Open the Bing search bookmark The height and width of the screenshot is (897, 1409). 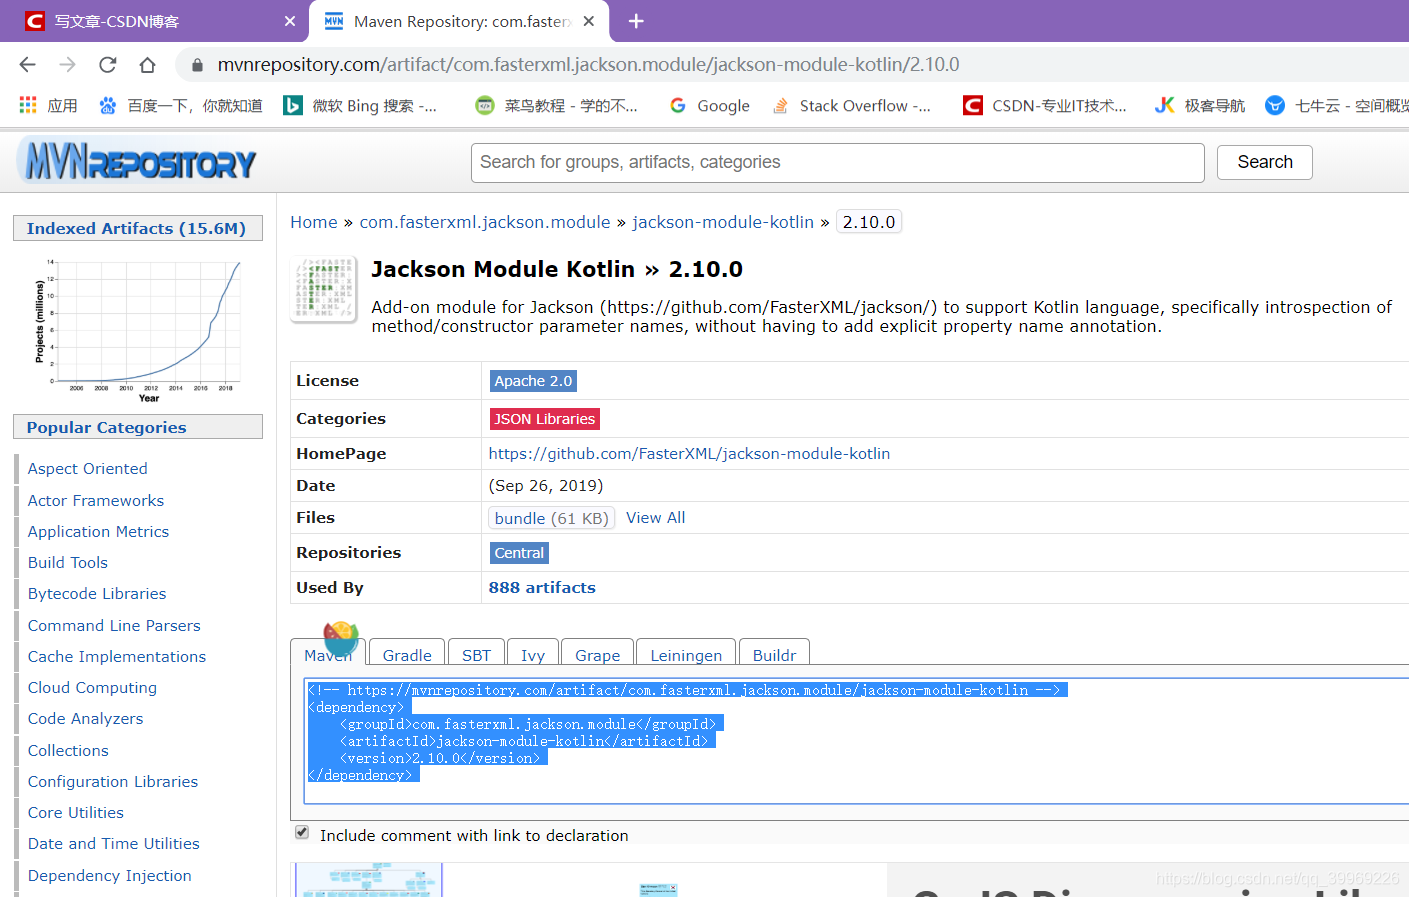(362, 105)
